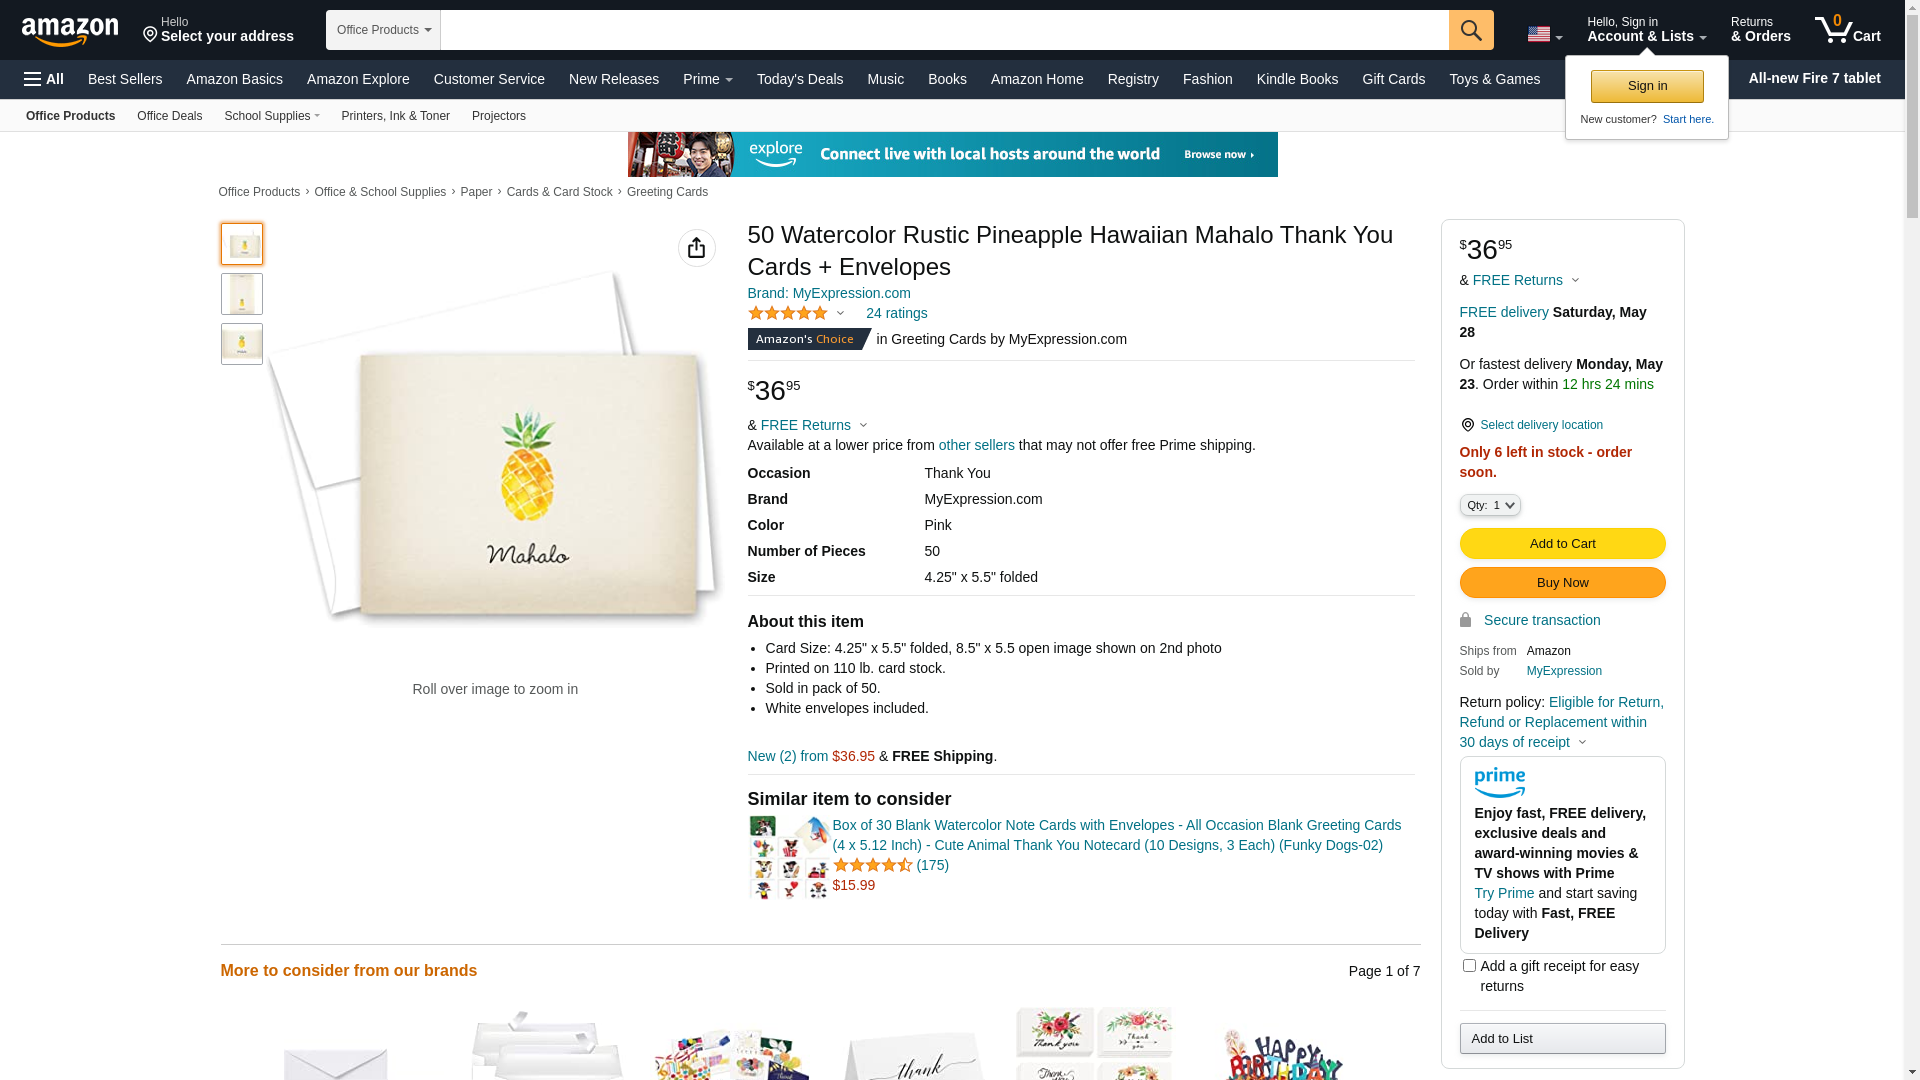
Task: Expand the Add to List dropdown
Action: pyautogui.click(x=1562, y=1038)
